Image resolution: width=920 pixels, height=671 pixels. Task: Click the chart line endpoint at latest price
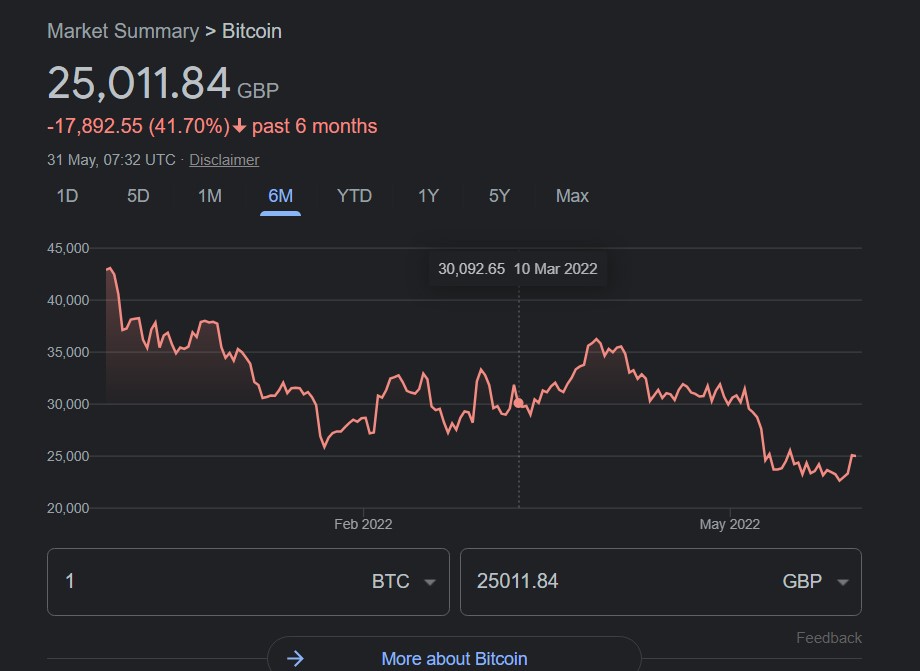tap(854, 456)
